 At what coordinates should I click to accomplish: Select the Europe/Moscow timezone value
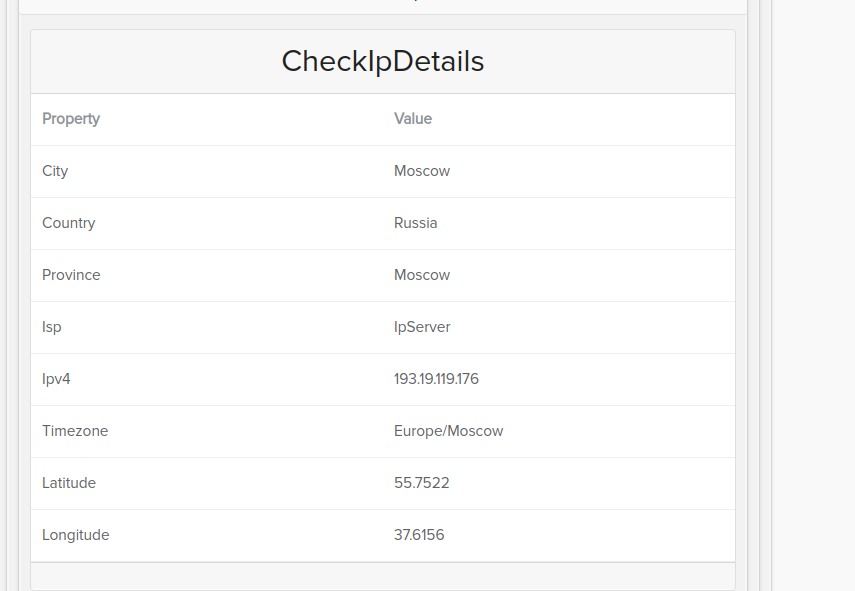click(448, 431)
